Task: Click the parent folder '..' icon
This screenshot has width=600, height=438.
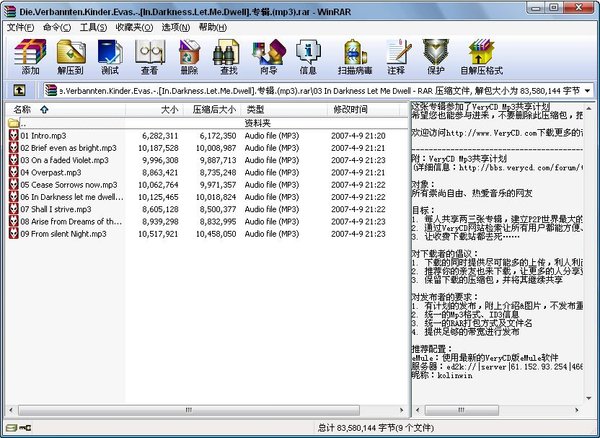Action: pyautogui.click(x=13, y=123)
